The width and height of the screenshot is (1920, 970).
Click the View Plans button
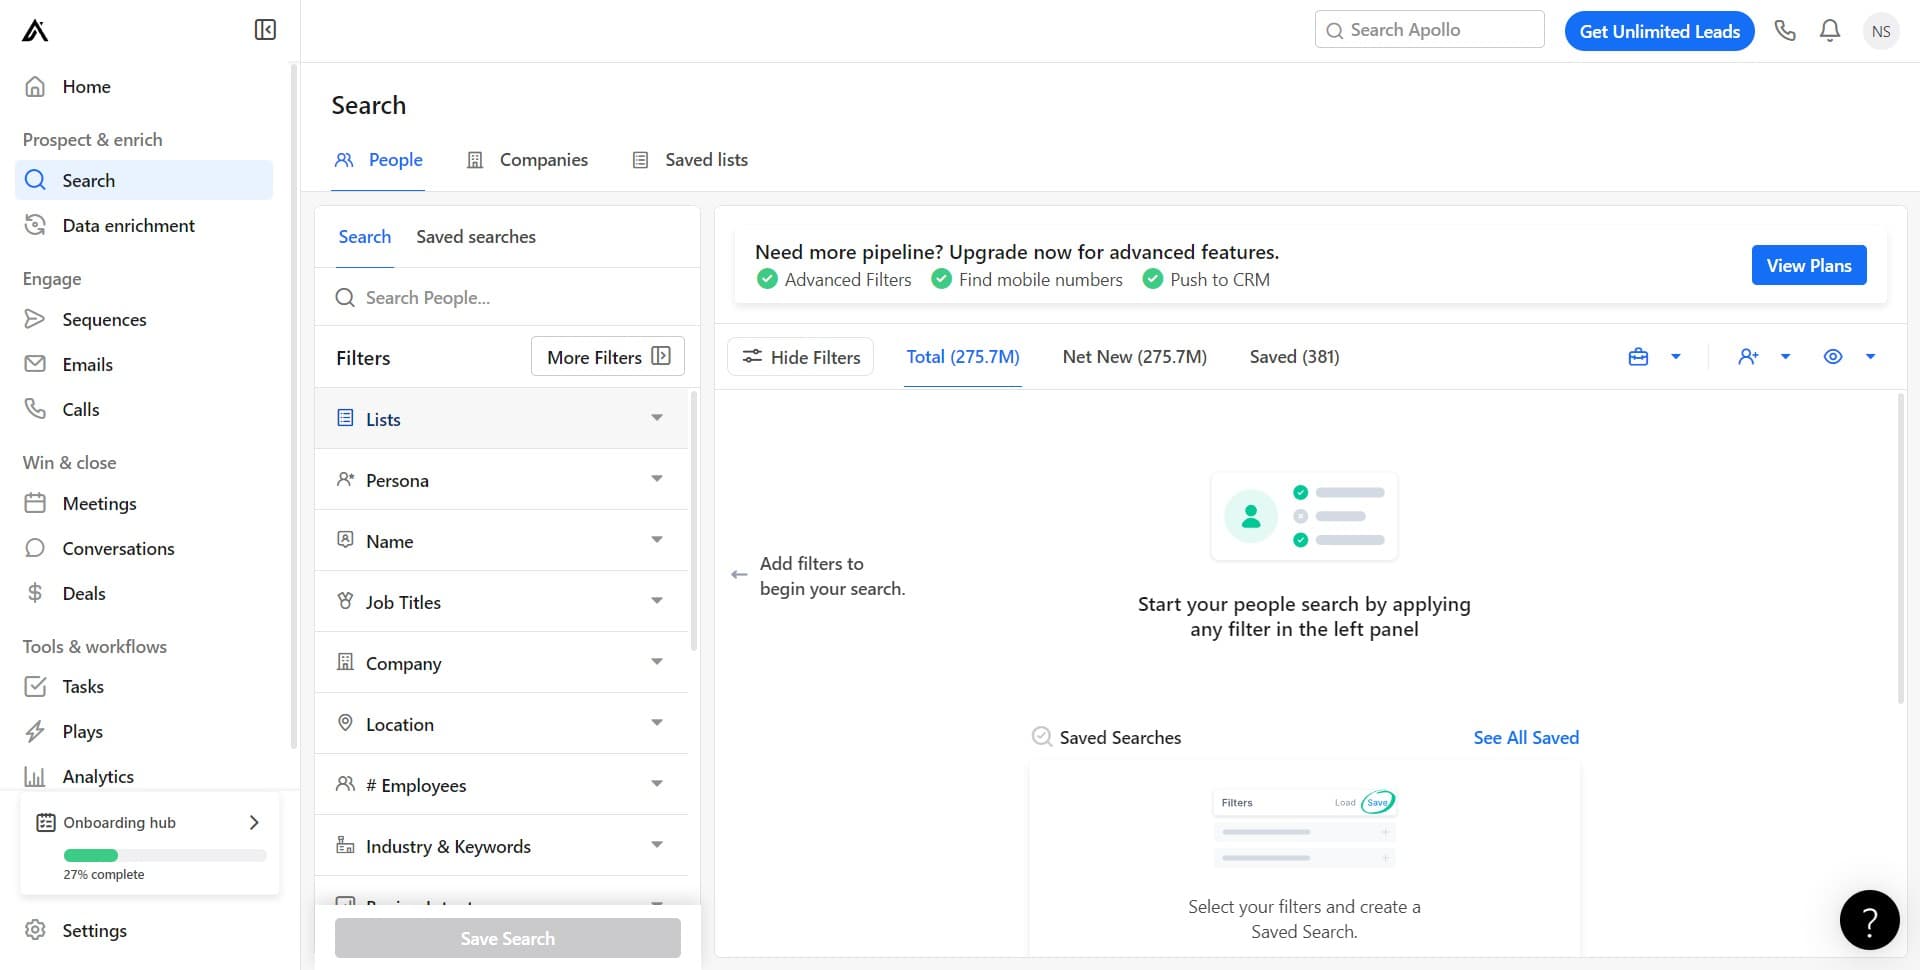pos(1808,265)
